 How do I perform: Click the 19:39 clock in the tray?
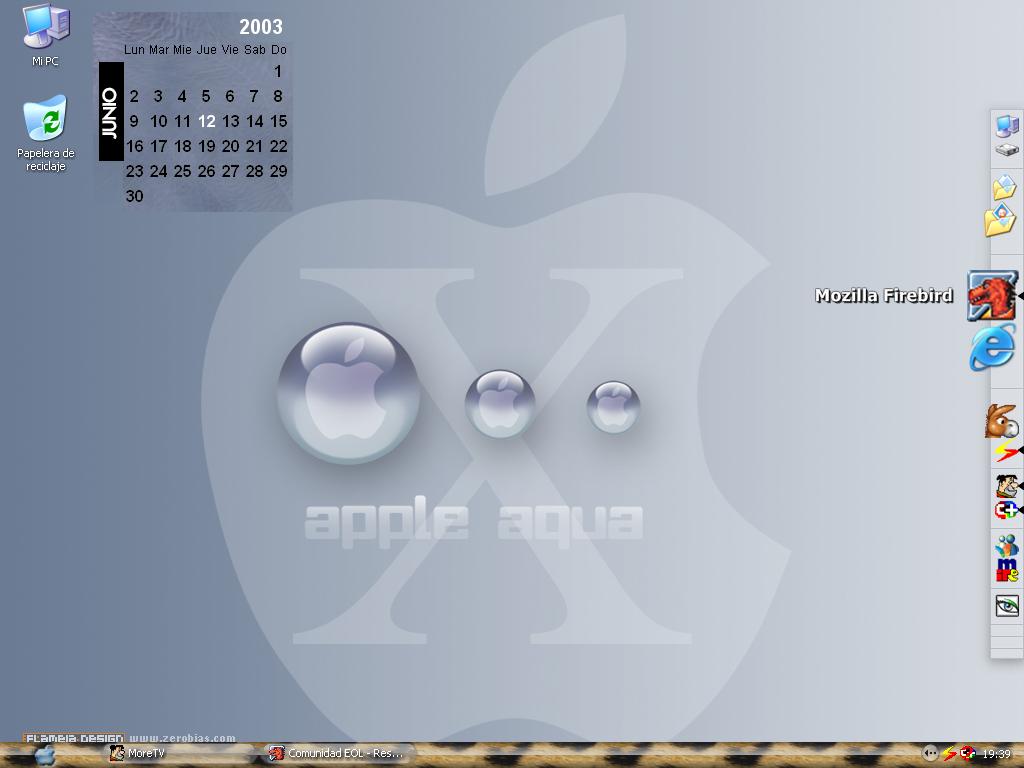[997, 754]
